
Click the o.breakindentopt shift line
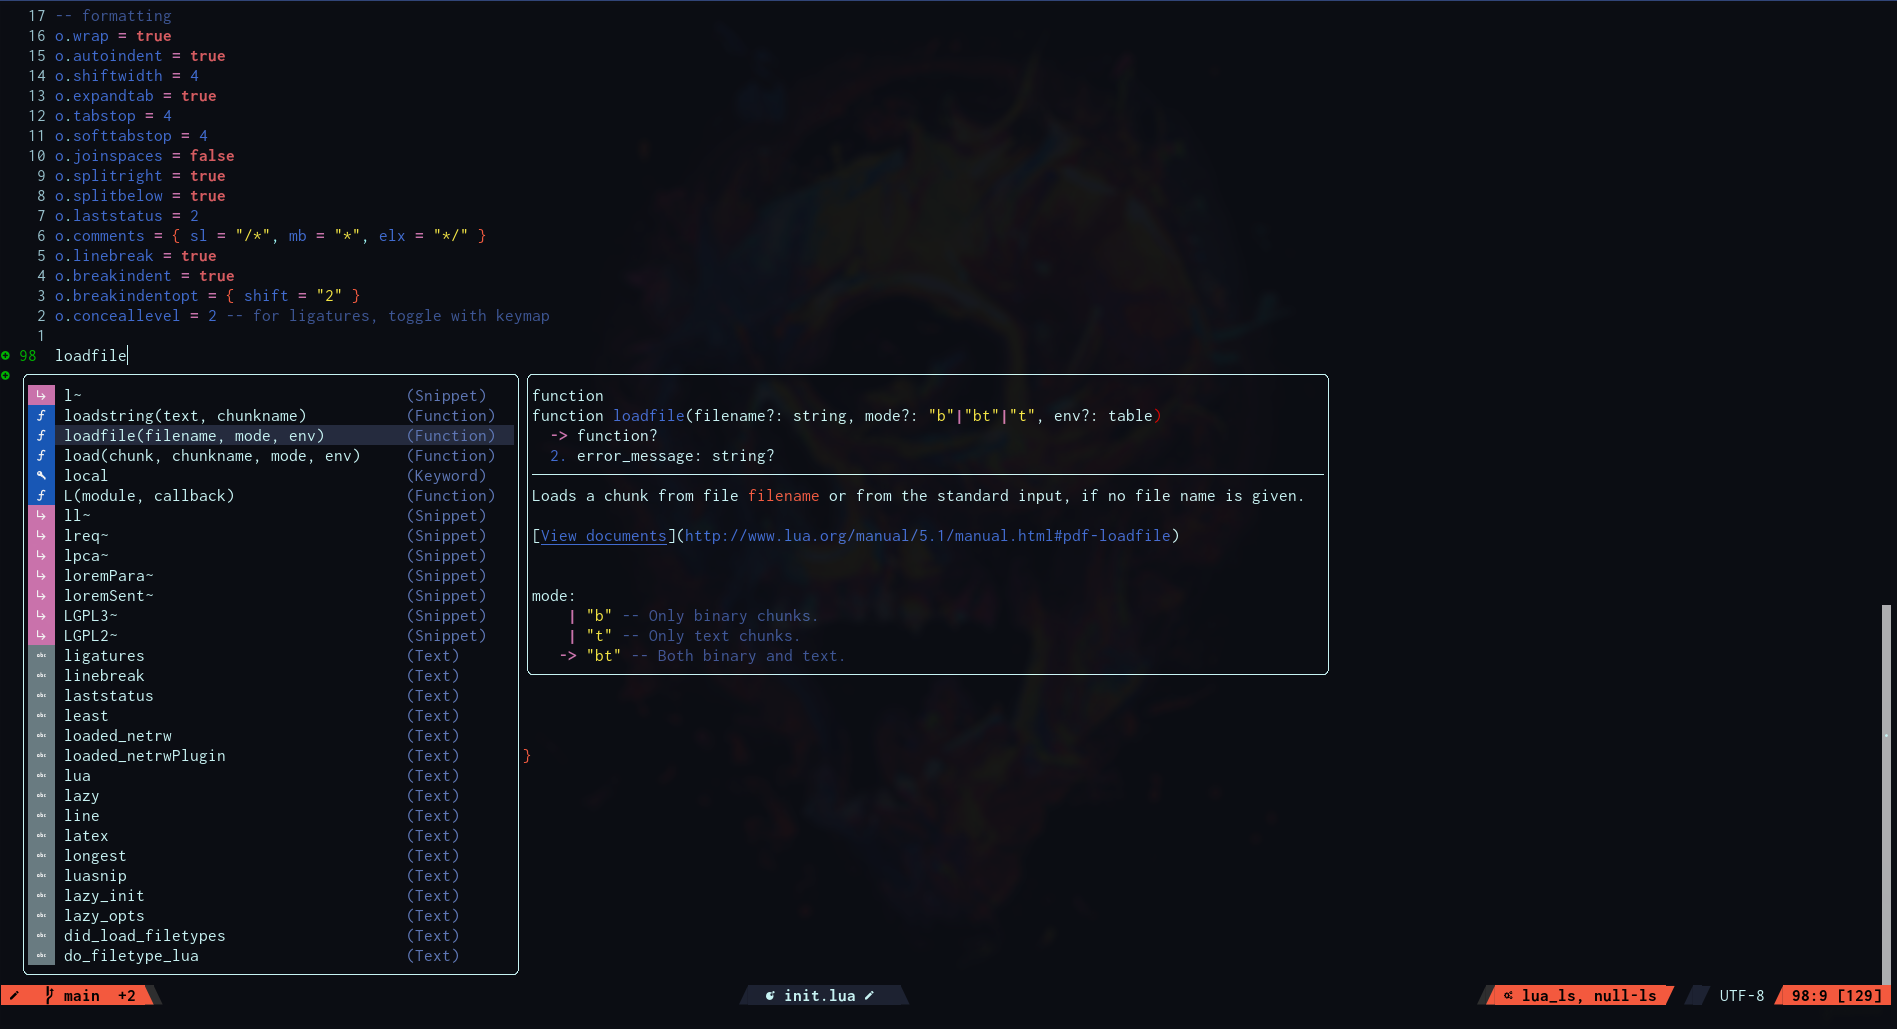[x=207, y=296]
